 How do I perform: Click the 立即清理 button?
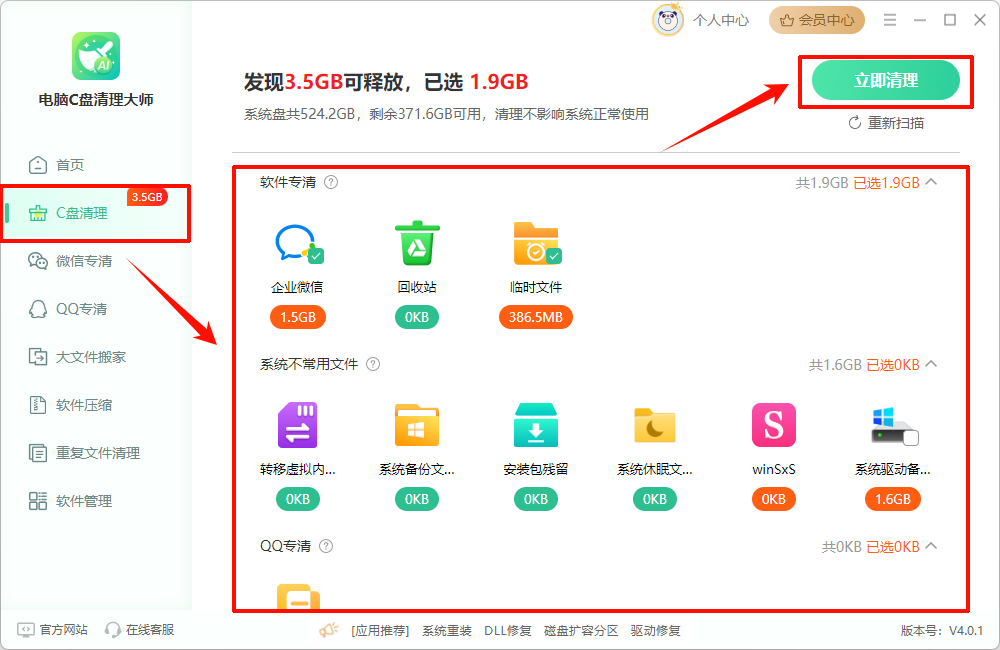(x=885, y=80)
